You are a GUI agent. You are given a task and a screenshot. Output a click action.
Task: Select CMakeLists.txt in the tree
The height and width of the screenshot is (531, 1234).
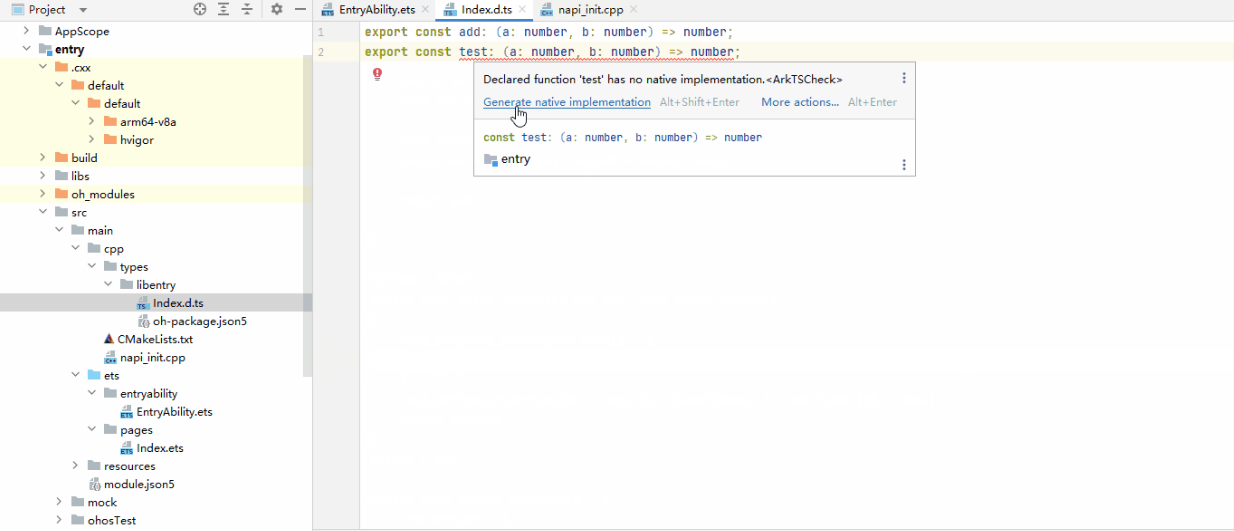155,339
